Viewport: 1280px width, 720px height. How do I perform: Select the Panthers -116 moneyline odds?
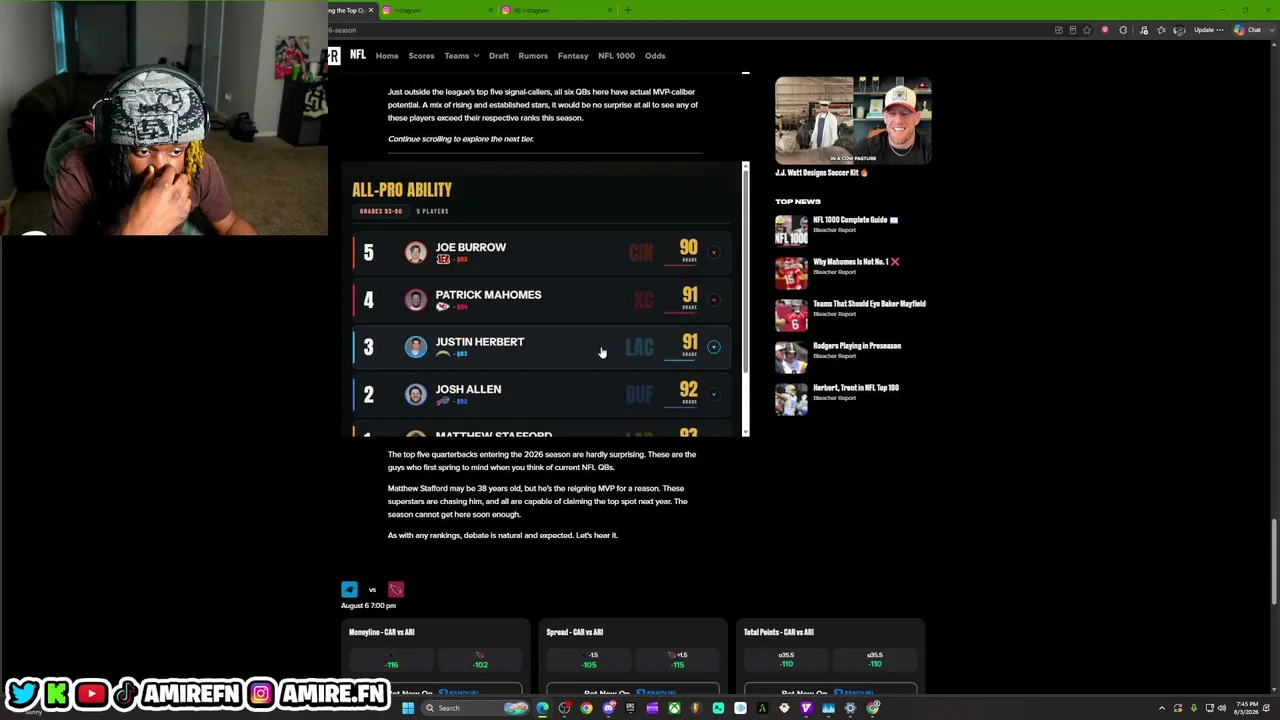392,661
